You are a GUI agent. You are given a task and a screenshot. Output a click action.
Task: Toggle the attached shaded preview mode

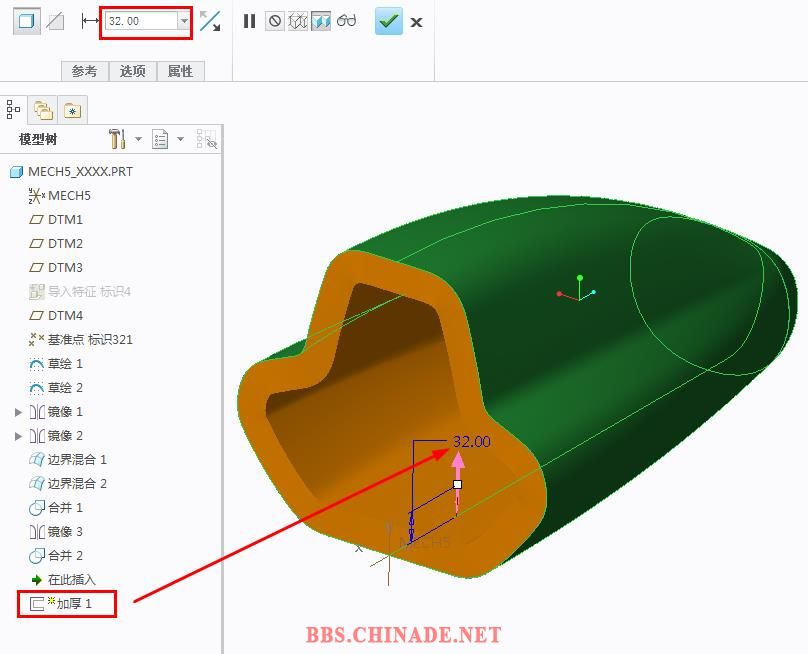pos(321,21)
